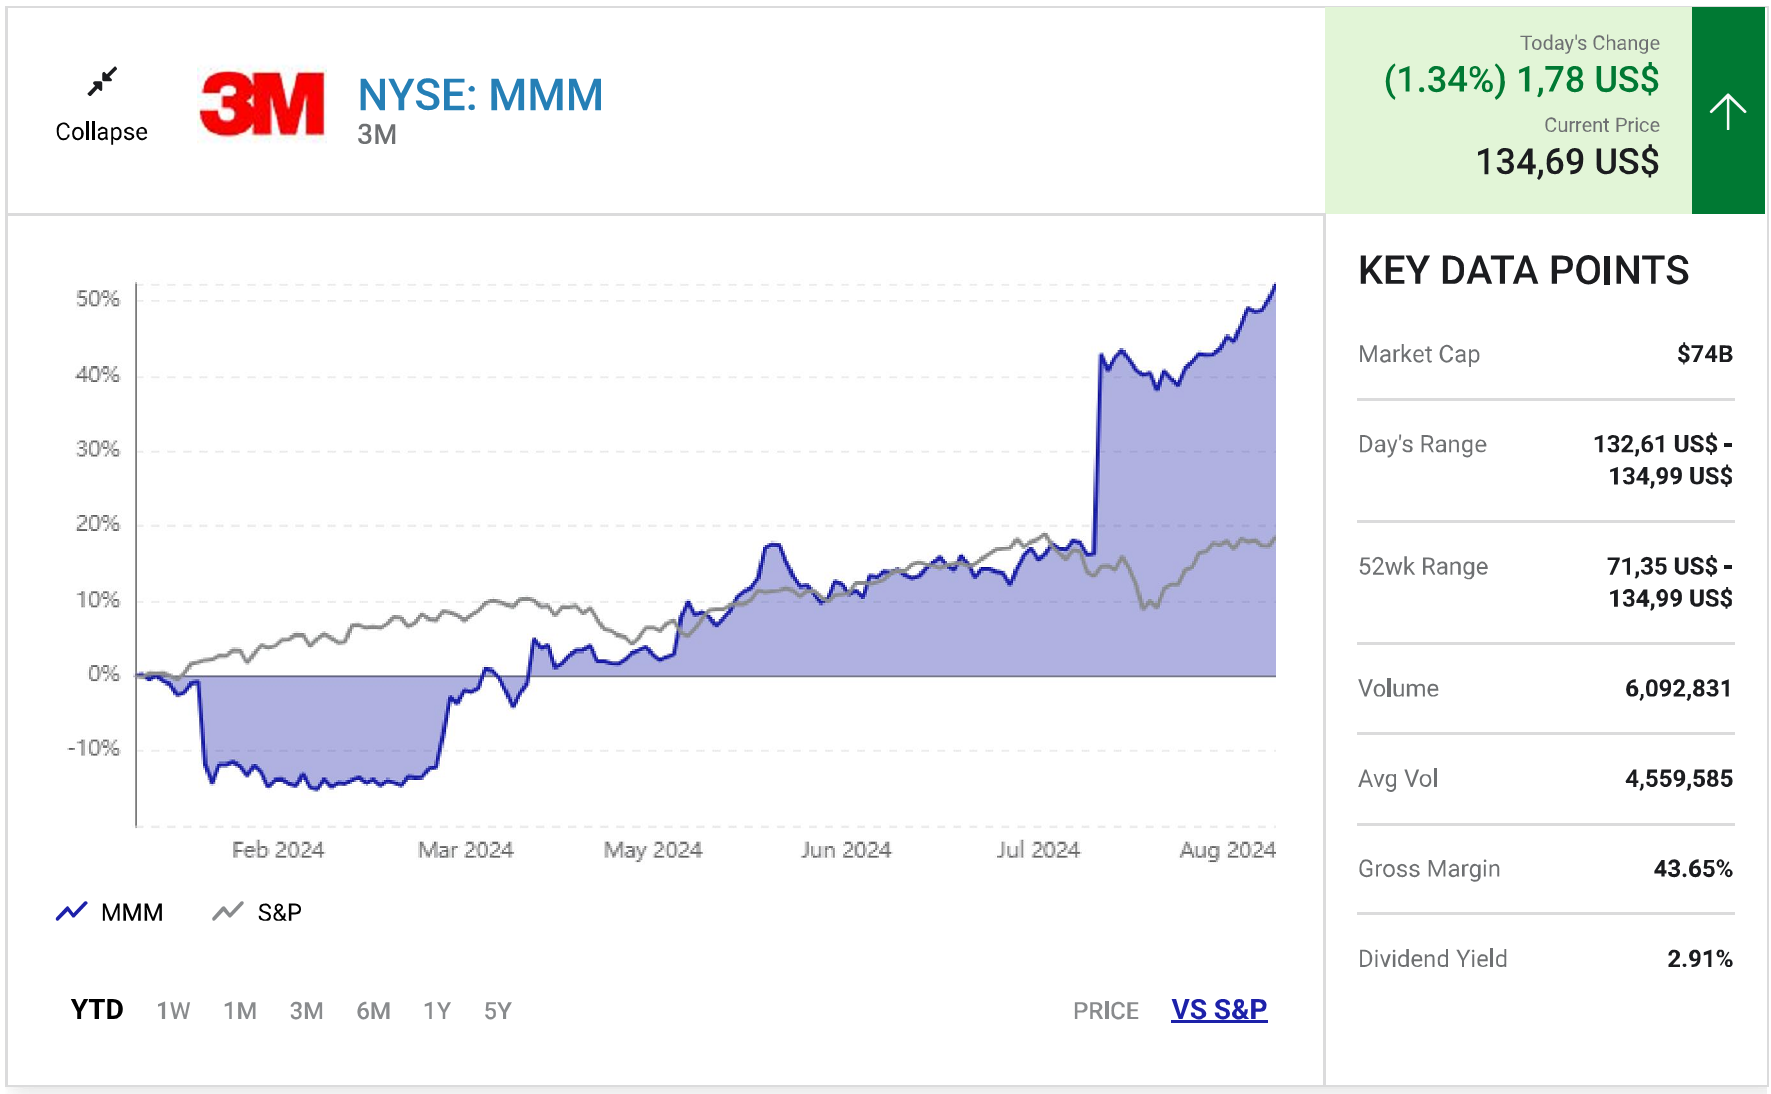Click the S&P gray line legend icon
1771x1094 pixels.
click(228, 912)
